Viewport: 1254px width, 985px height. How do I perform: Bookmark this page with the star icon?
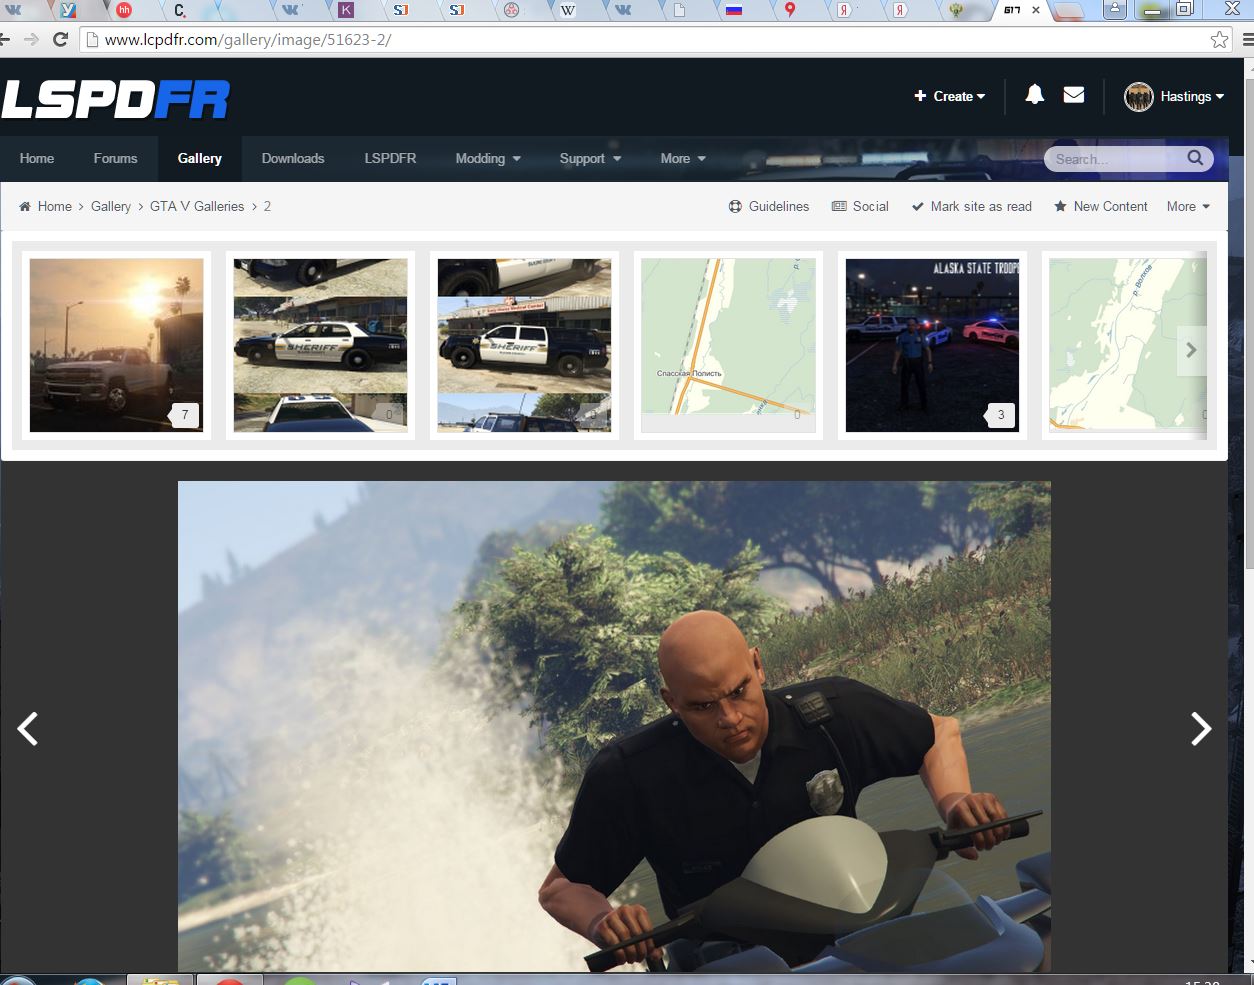[x=1219, y=40]
